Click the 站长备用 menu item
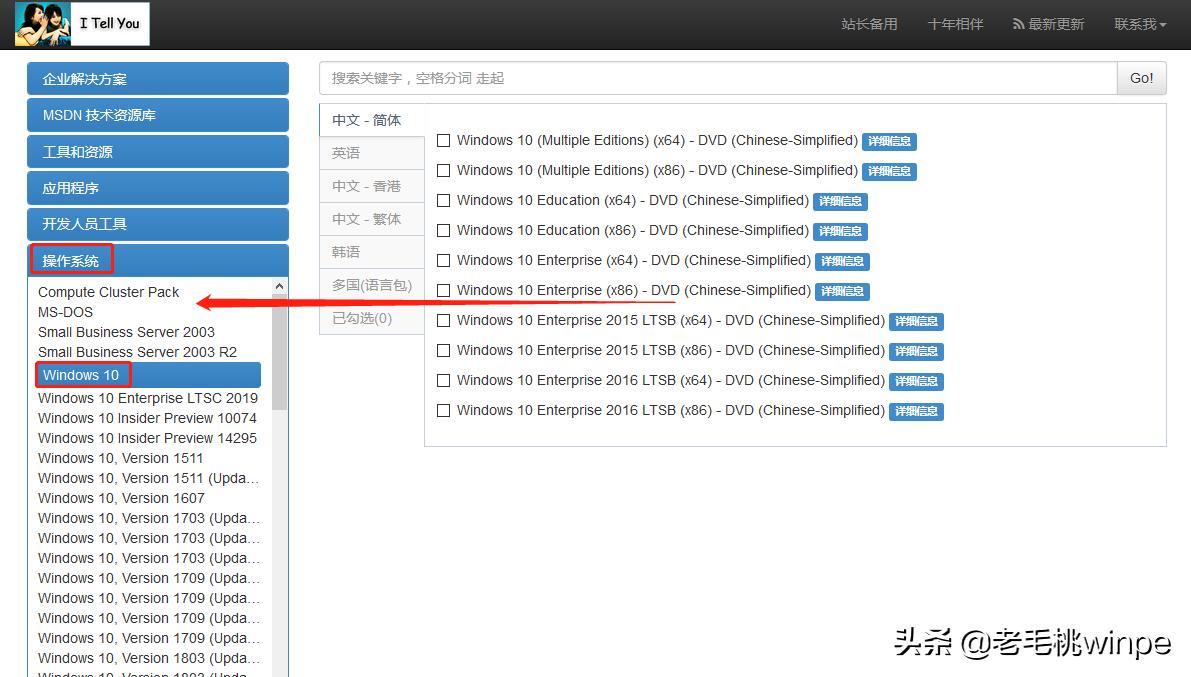1191x677 pixels. (869, 23)
